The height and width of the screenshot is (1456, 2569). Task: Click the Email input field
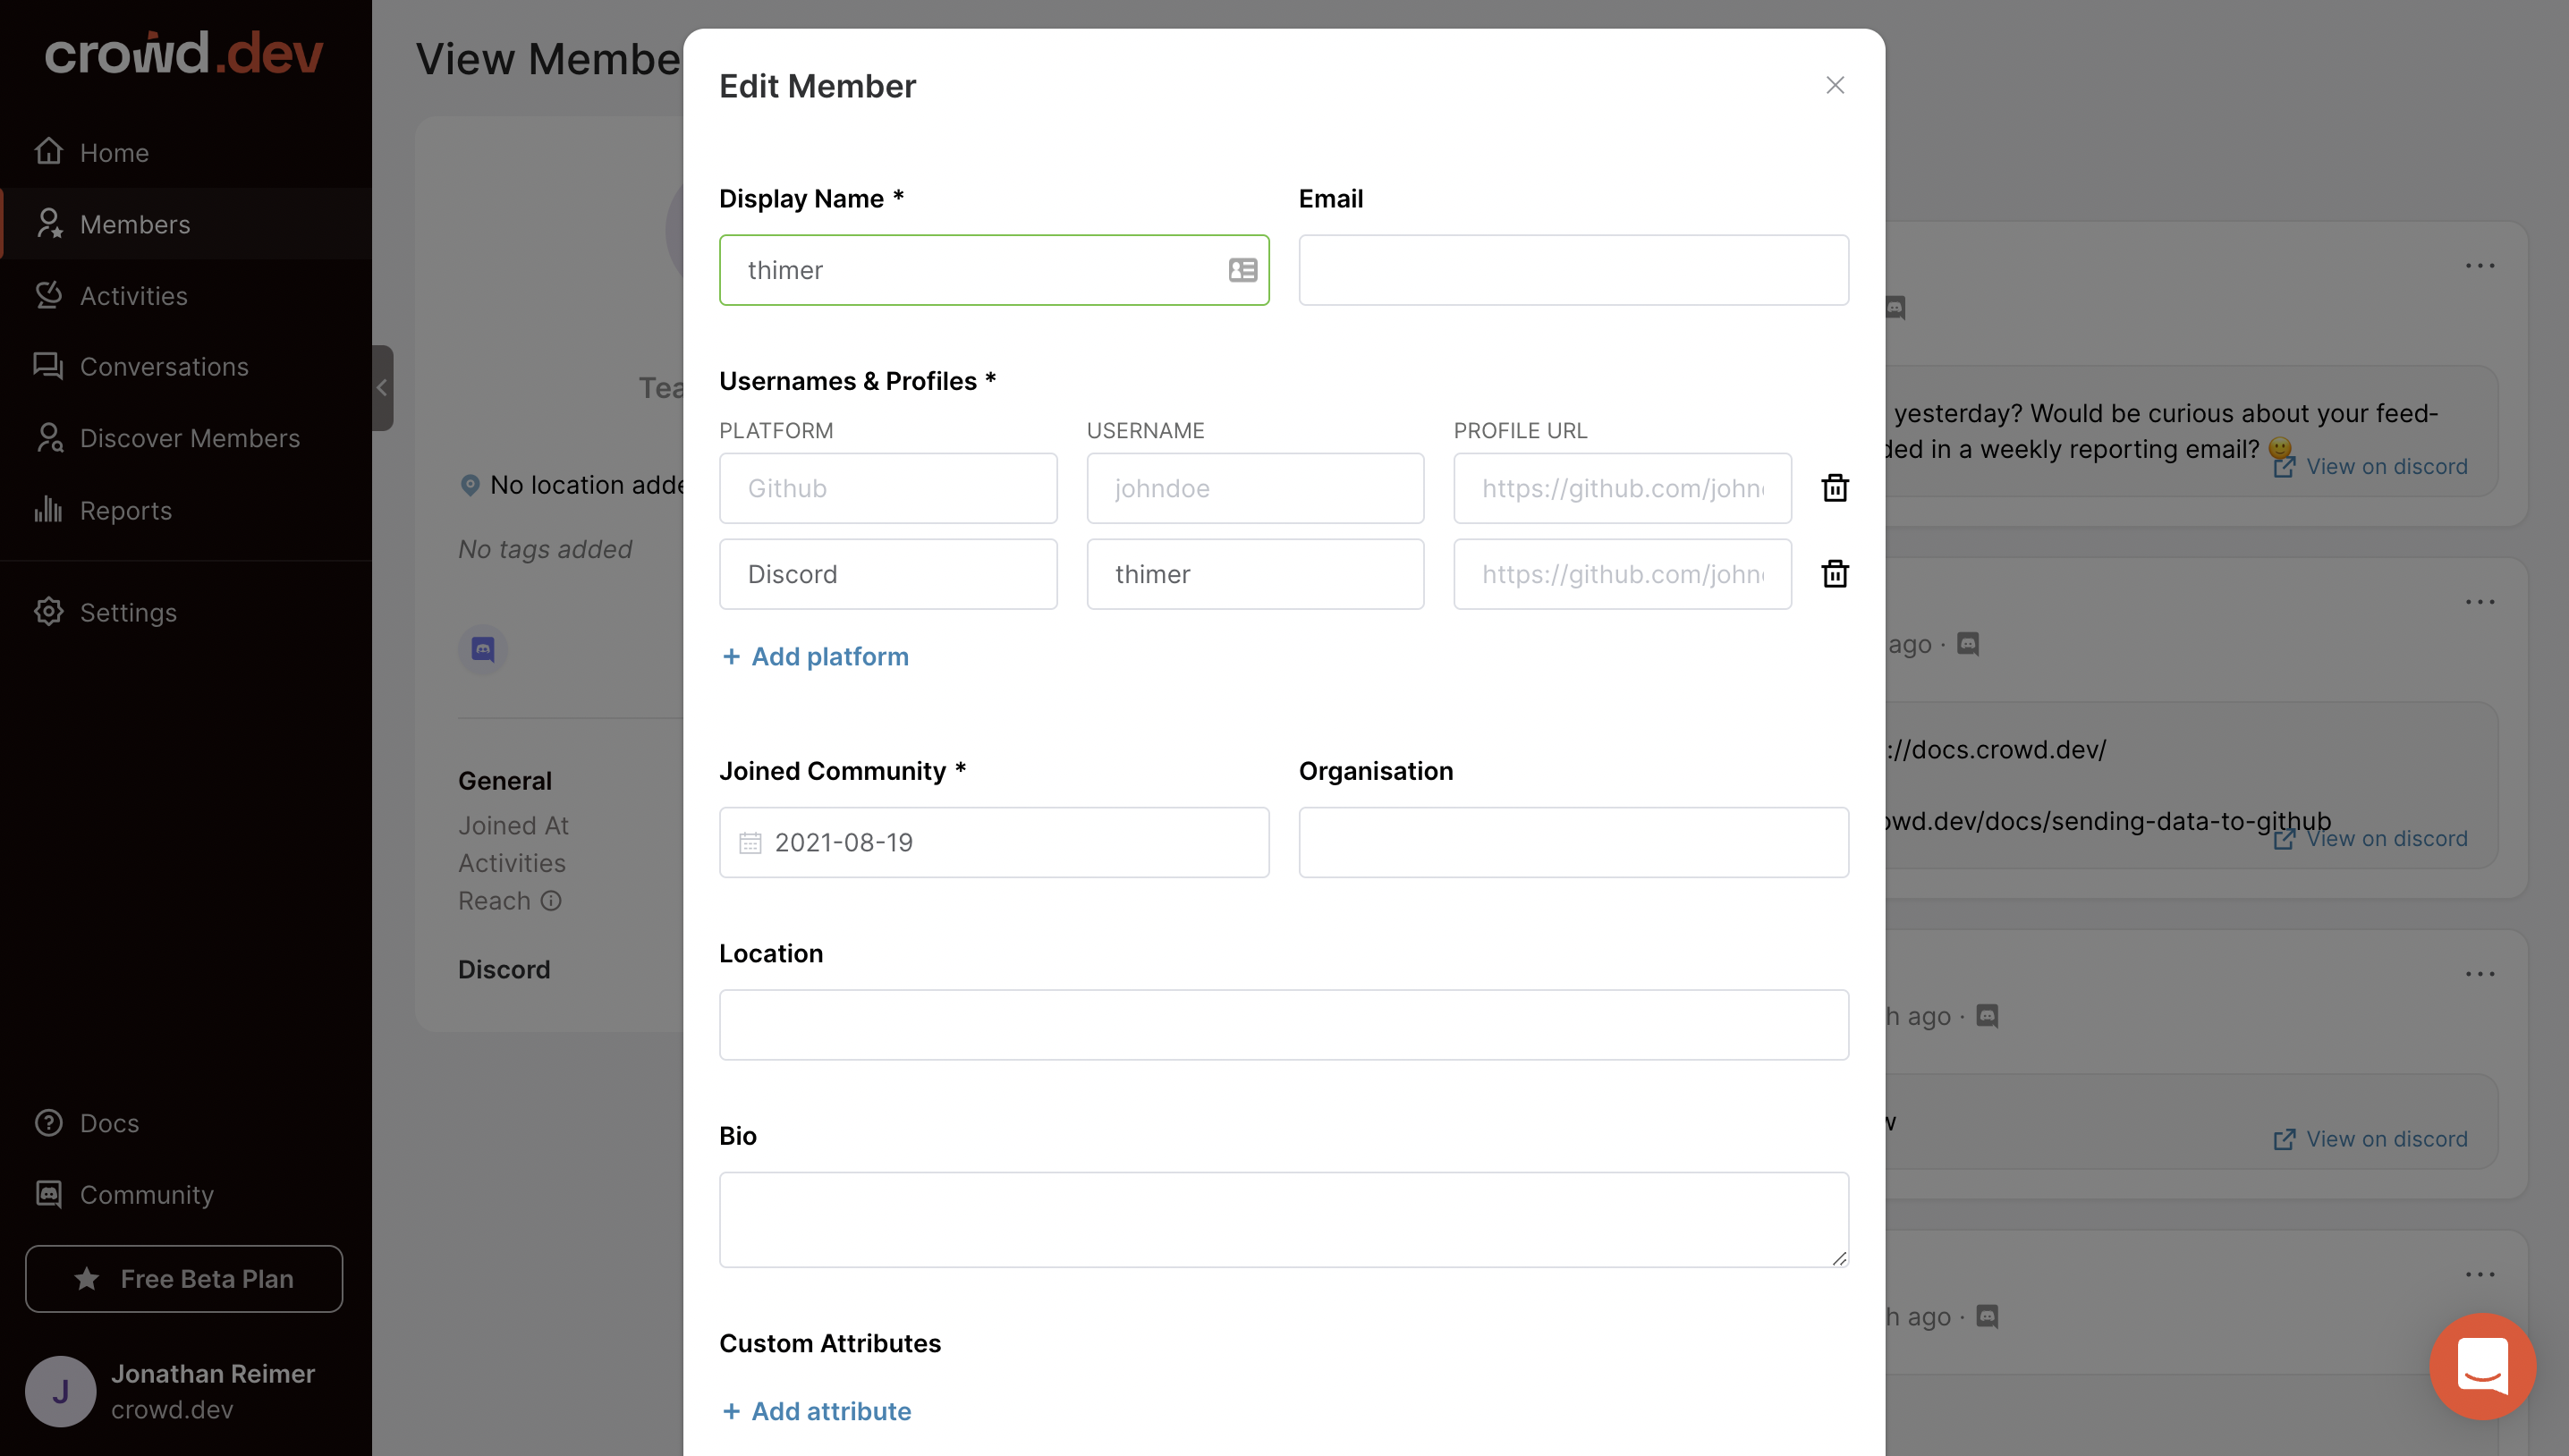[1573, 270]
